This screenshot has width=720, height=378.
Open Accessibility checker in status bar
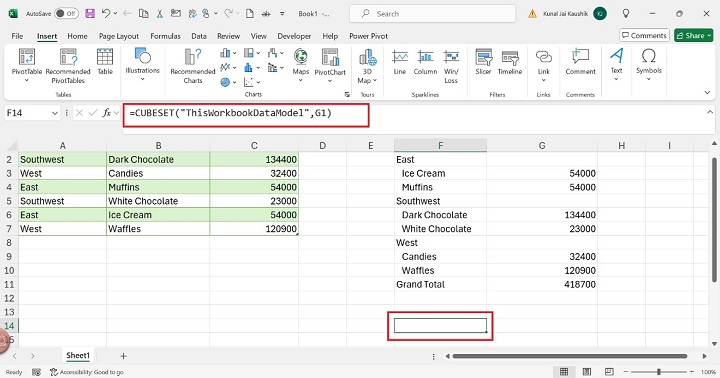tap(87, 372)
